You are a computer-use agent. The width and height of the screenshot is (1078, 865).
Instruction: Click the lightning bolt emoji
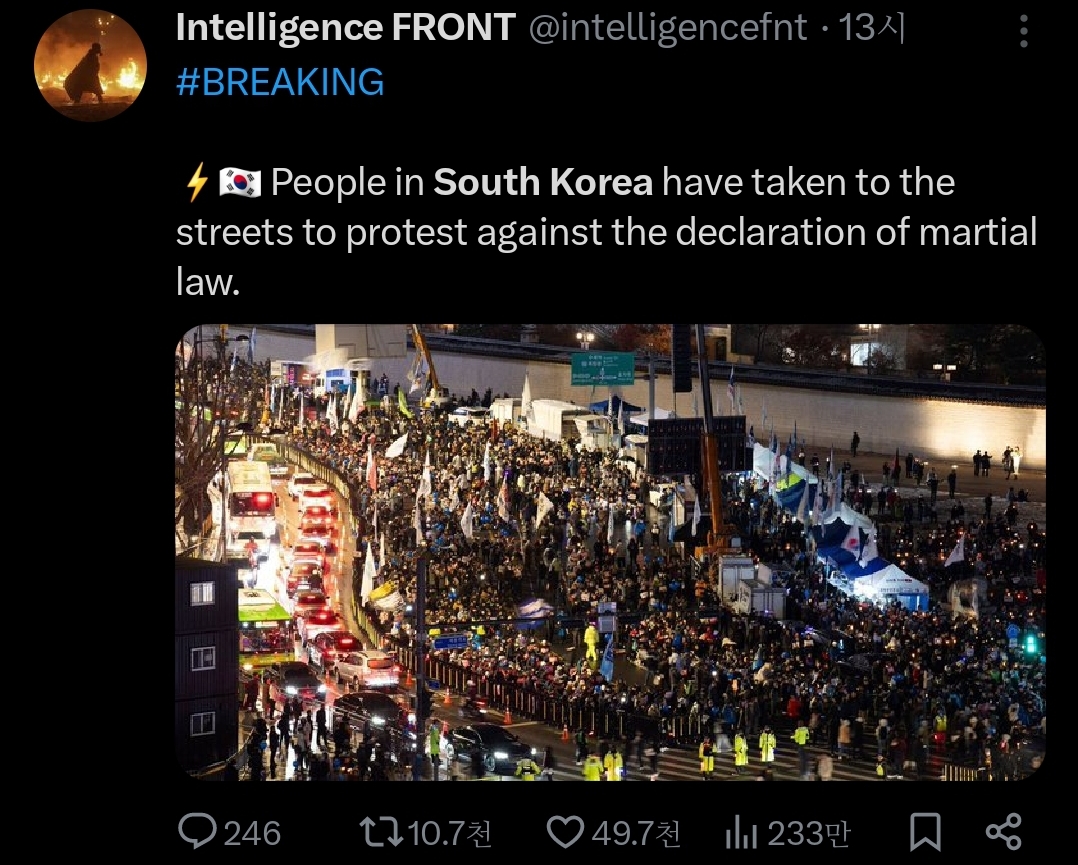click(x=197, y=182)
